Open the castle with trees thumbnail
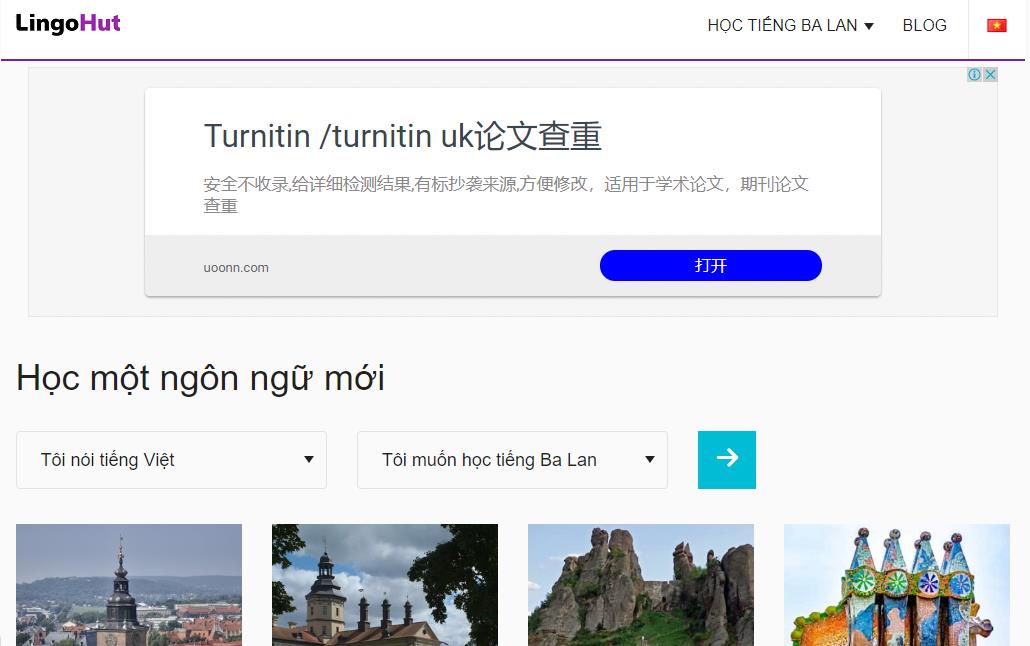Screen dimensions: 1030x646 pyautogui.click(x=385, y=585)
